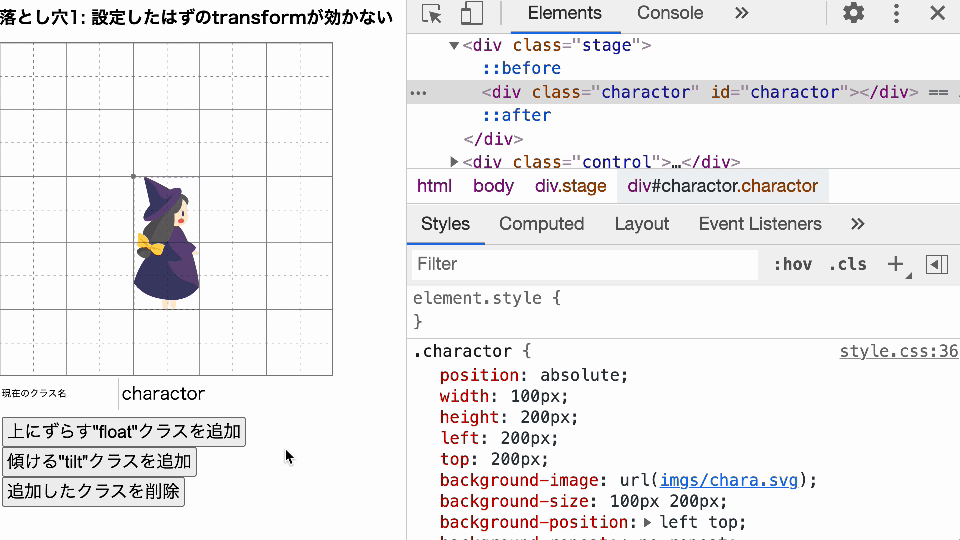Screen dimensions: 960x540
Task: Click the styles Filter input field
Action: point(585,264)
